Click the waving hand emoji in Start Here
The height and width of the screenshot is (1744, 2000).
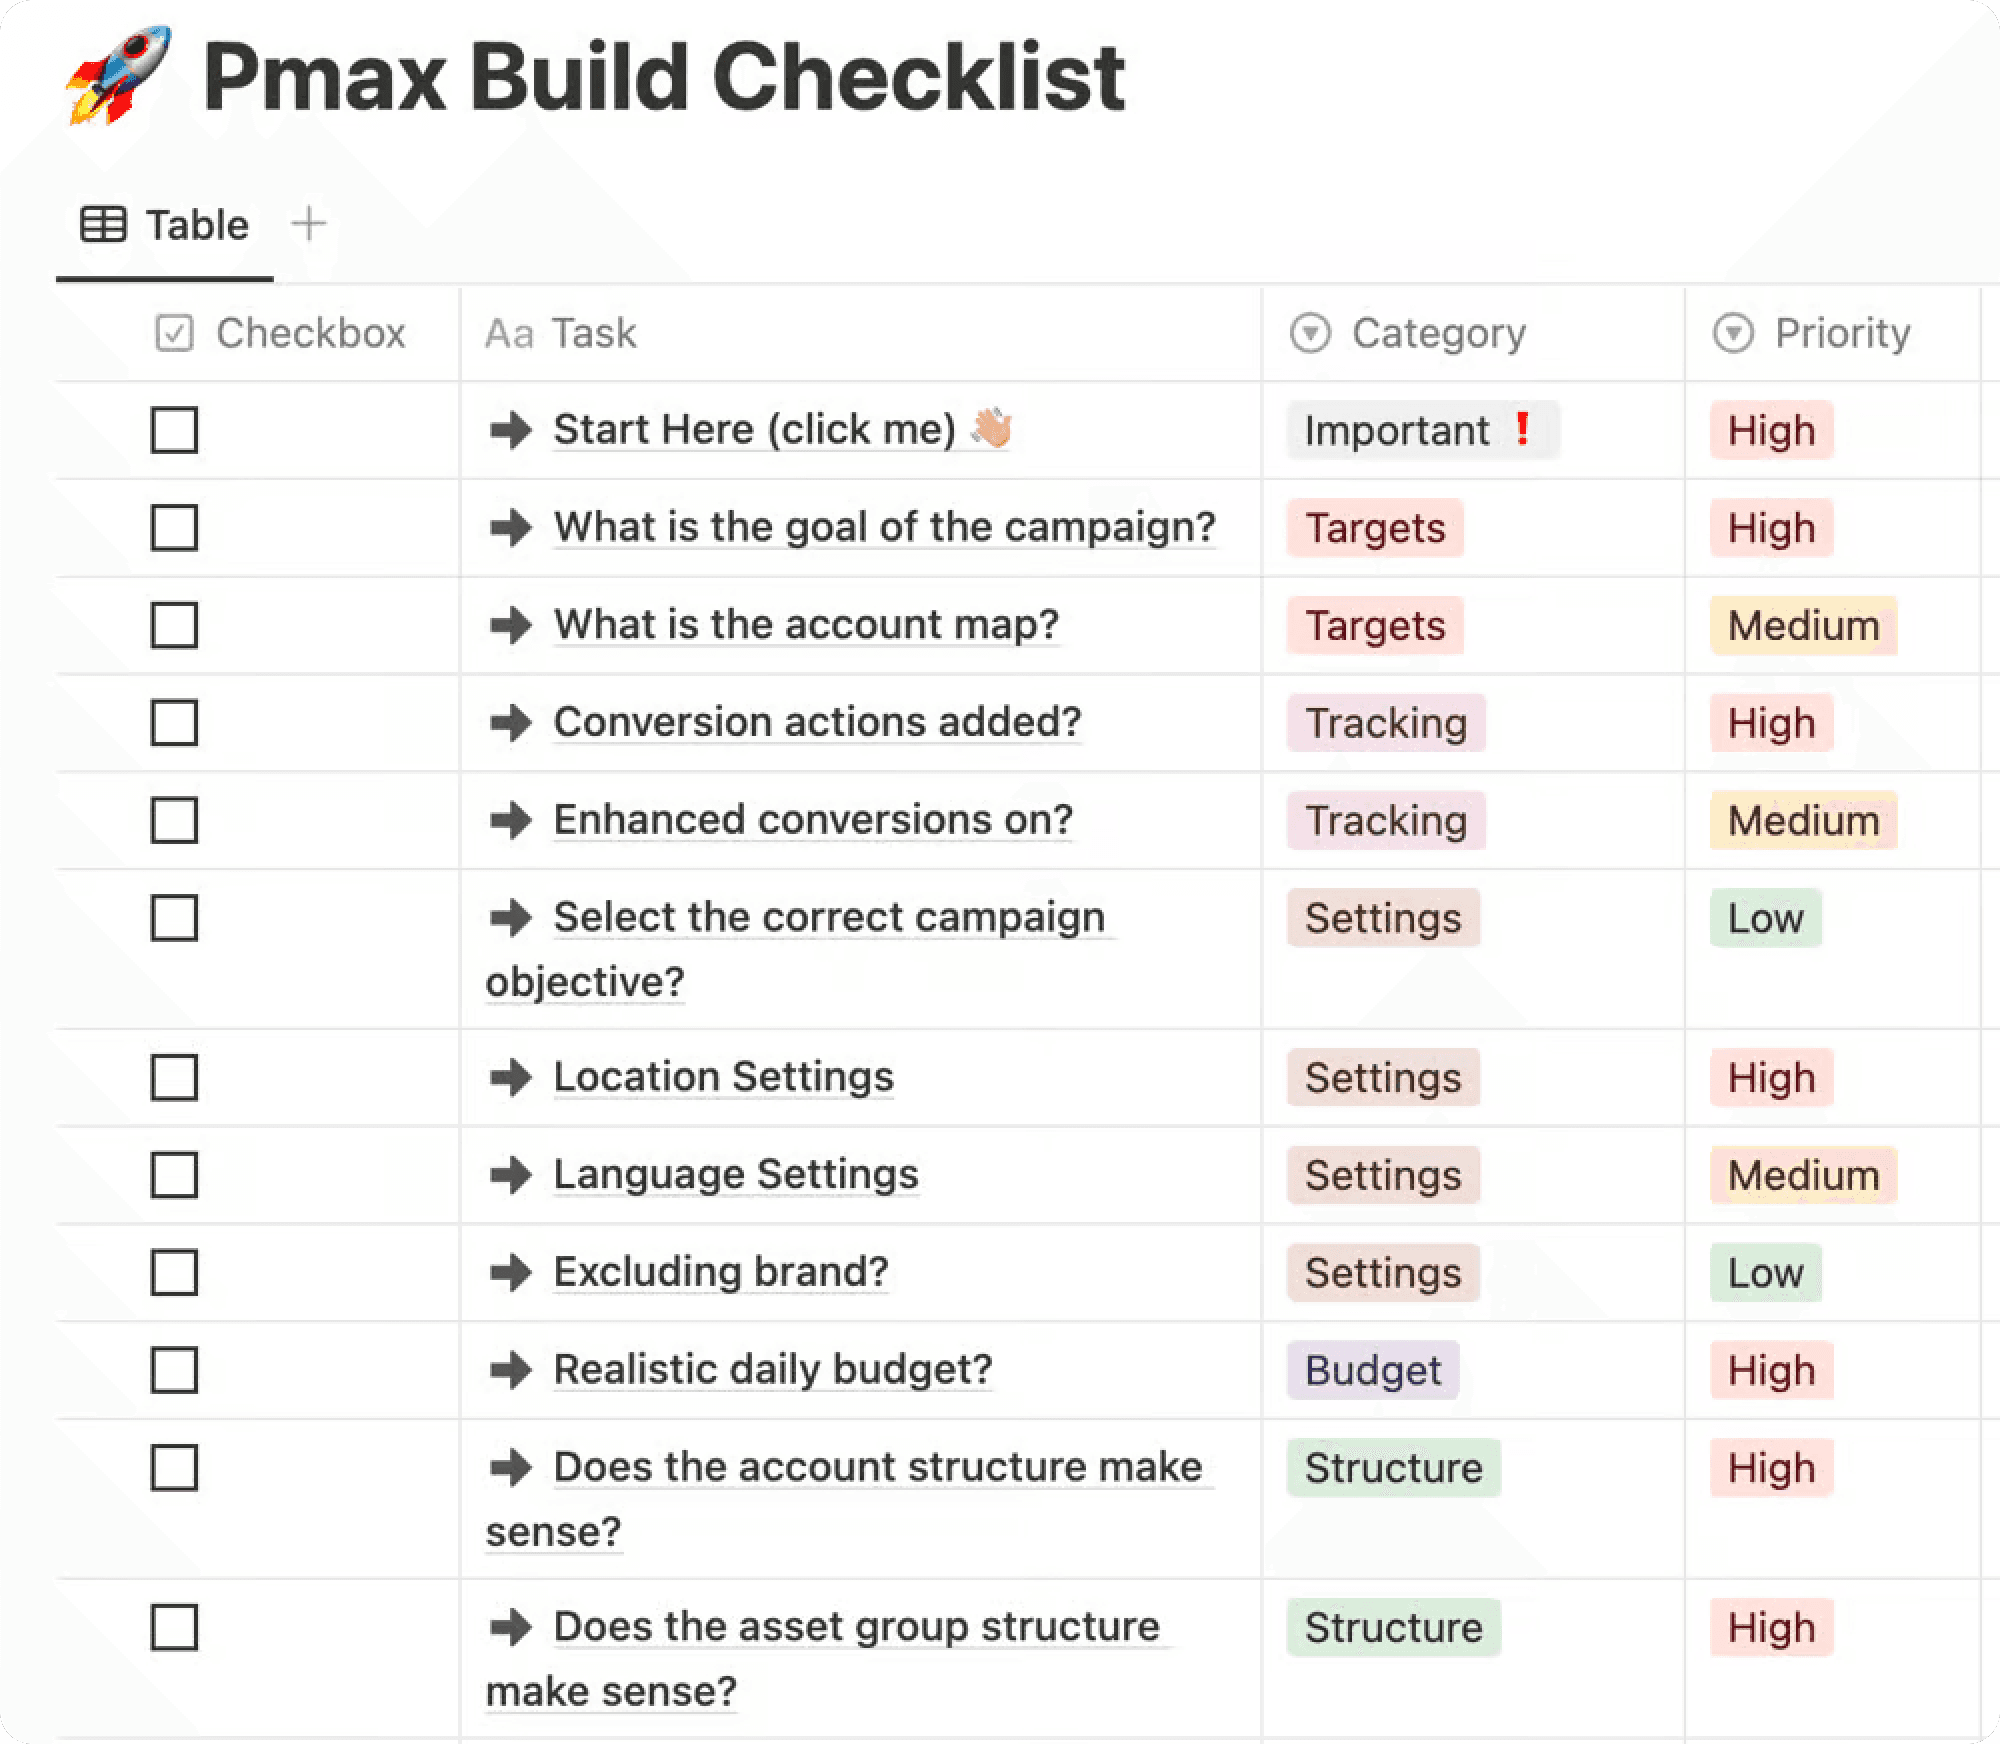[991, 428]
